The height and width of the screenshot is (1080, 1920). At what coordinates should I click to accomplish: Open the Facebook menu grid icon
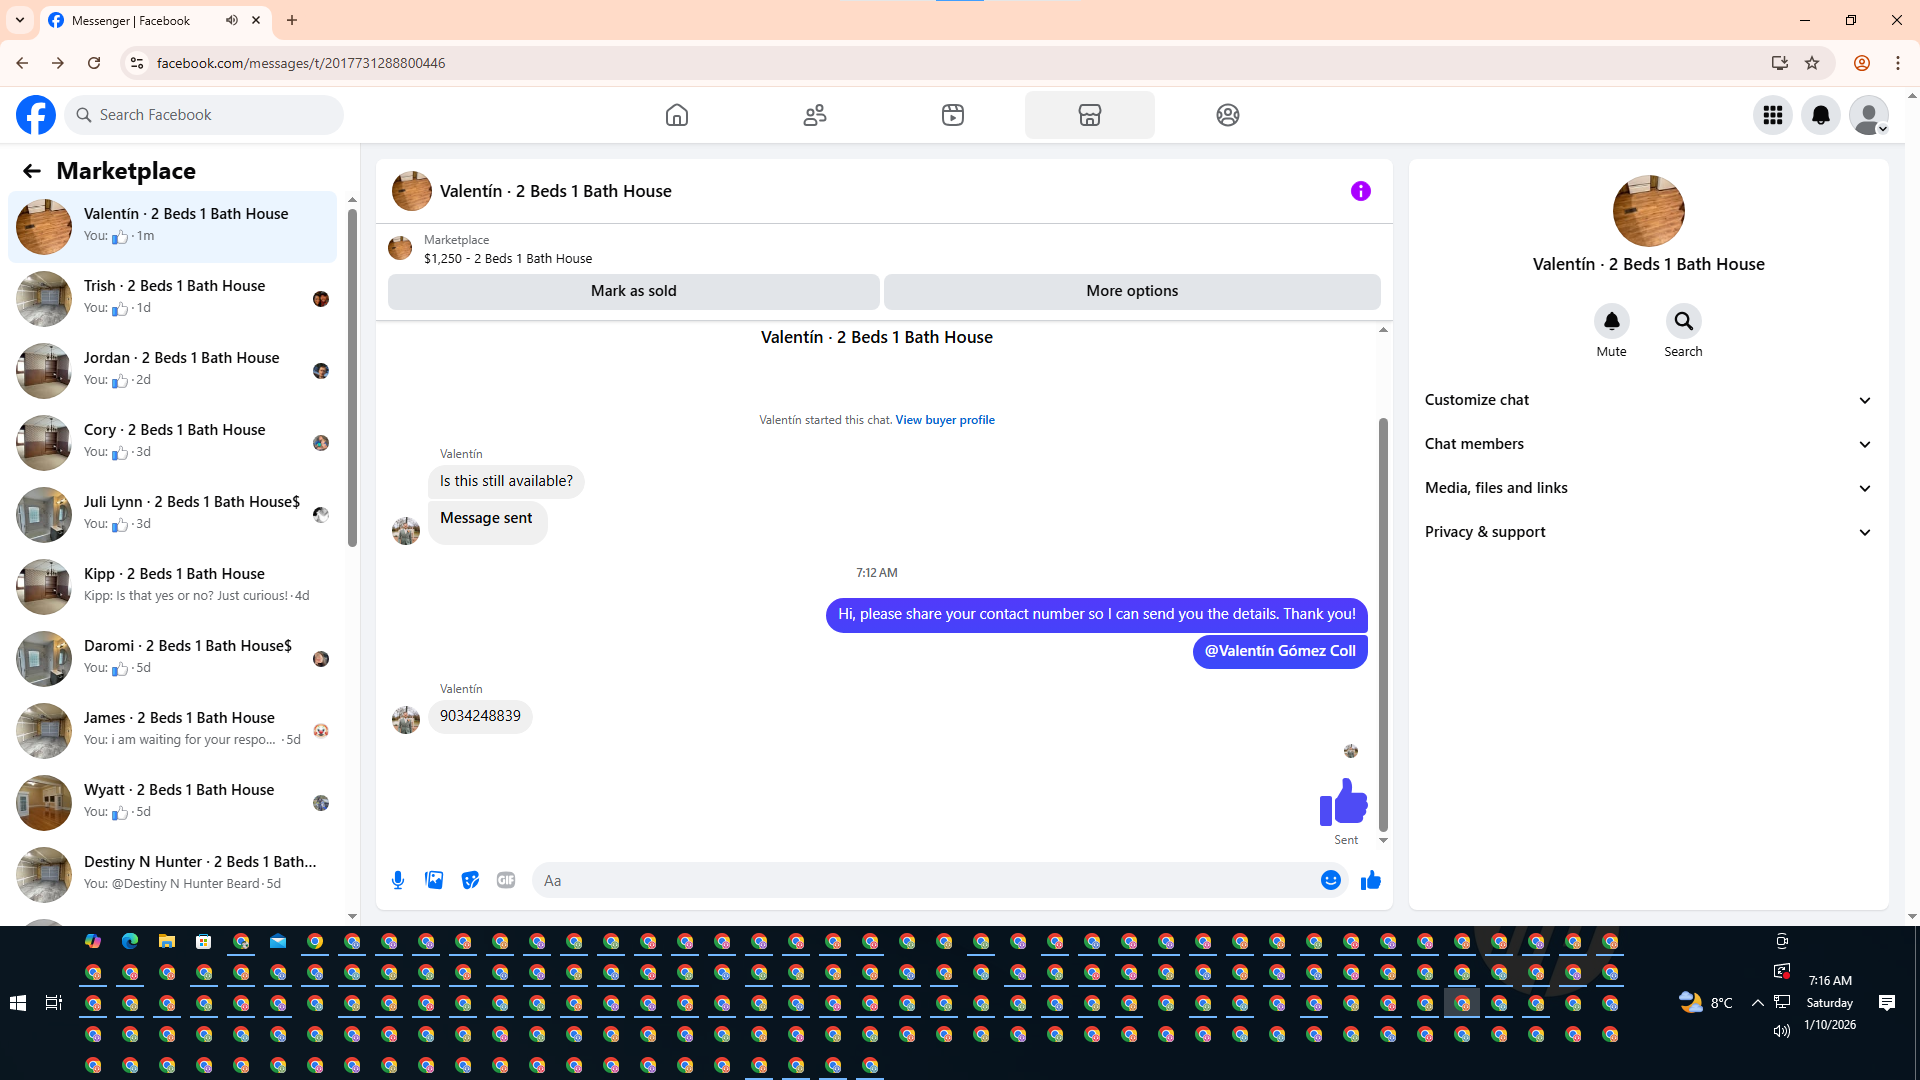1772,115
